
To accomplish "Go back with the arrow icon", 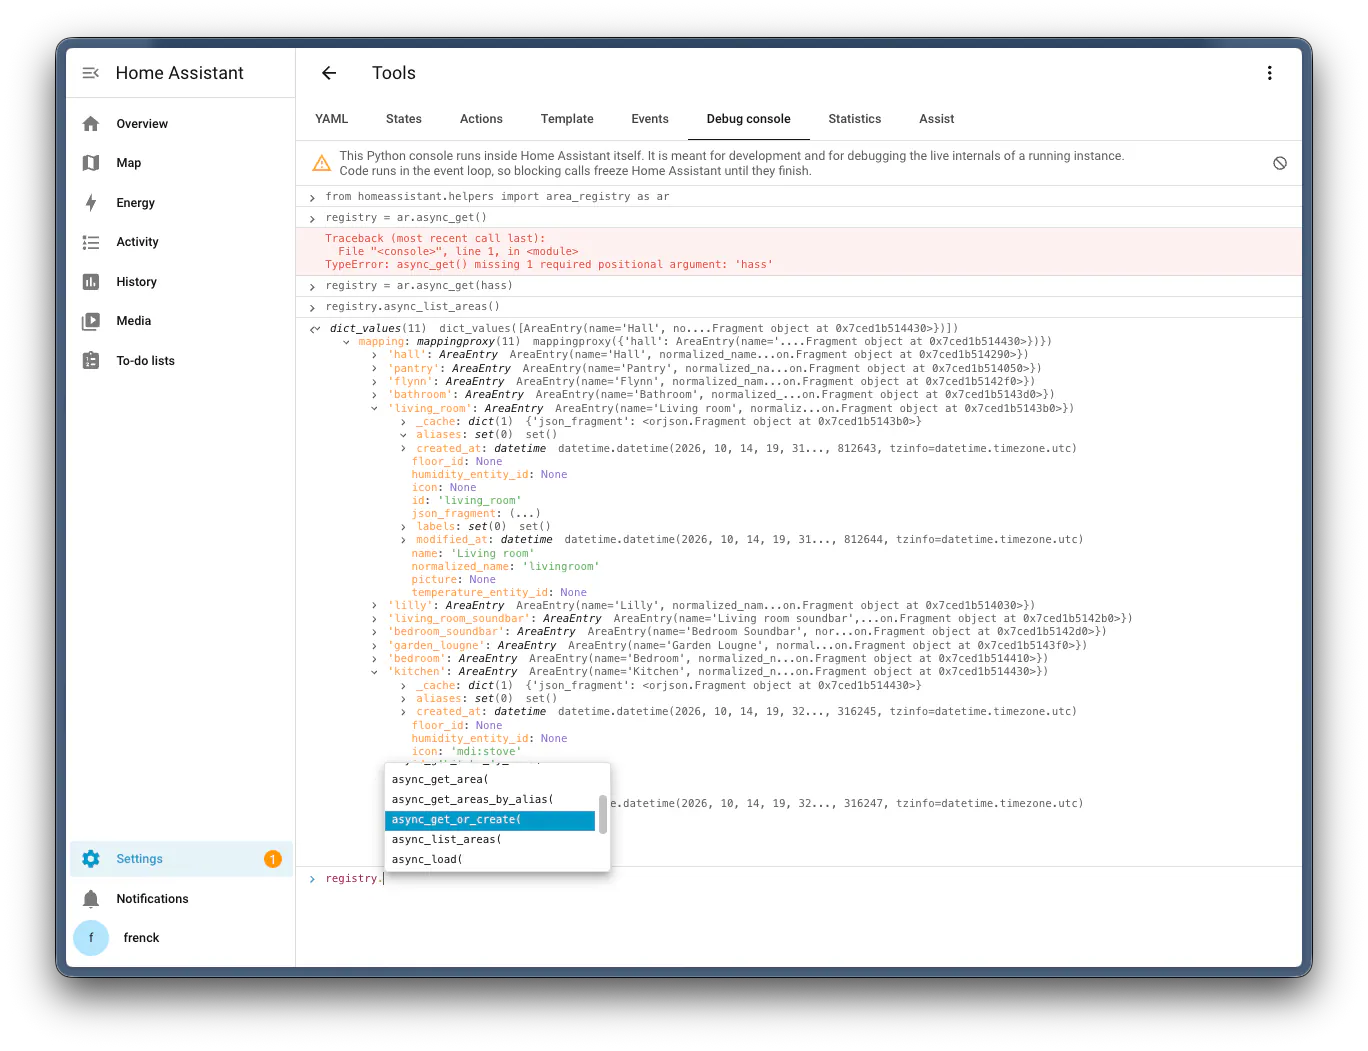I will point(329,73).
